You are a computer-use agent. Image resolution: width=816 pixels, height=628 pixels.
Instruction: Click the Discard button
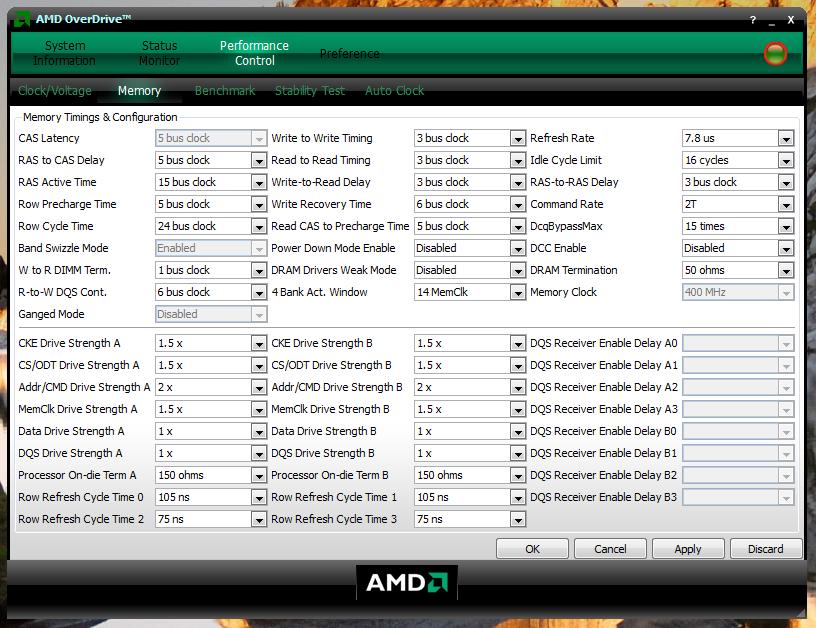coord(766,549)
